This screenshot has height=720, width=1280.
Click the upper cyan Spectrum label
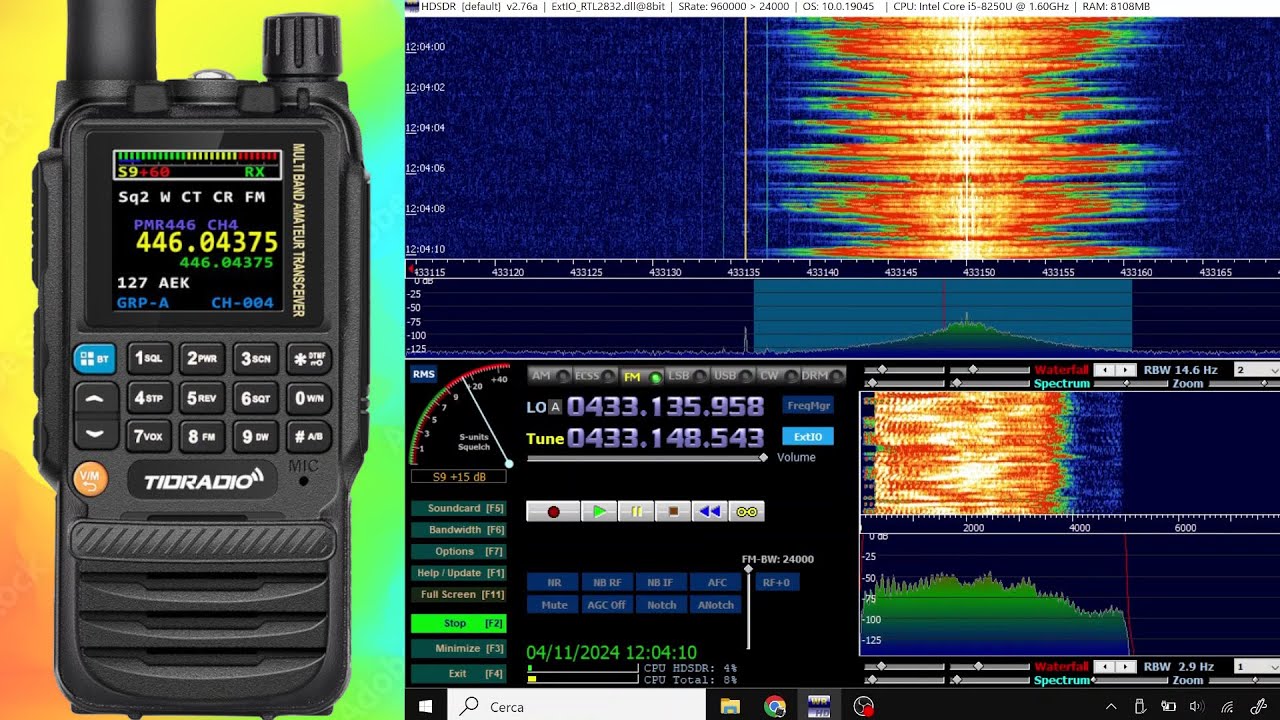pyautogui.click(x=1061, y=384)
